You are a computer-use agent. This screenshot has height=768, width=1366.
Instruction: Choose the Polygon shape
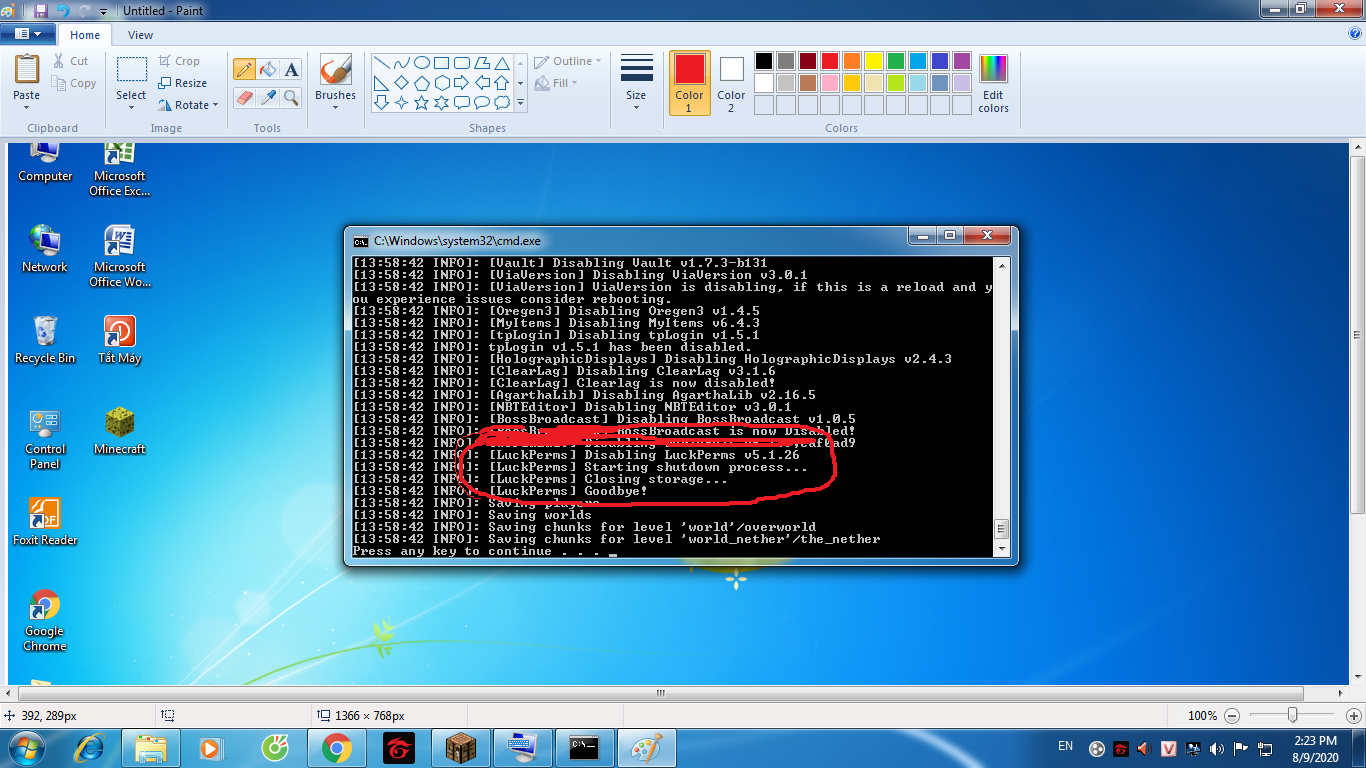481,62
